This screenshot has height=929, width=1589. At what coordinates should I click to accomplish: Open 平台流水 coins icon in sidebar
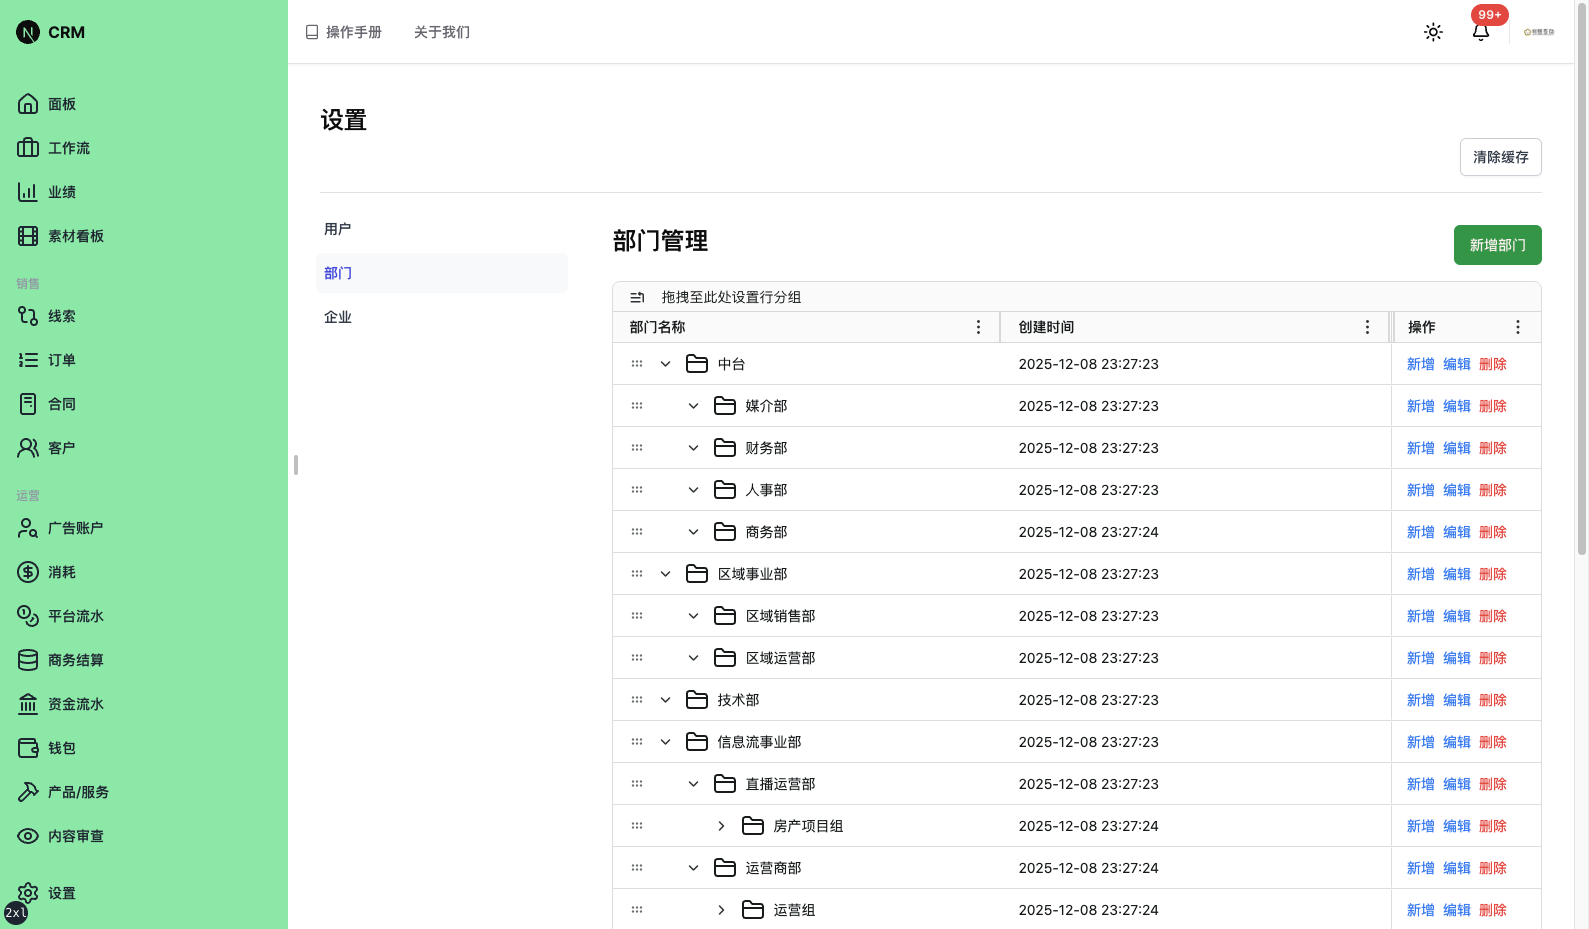pos(28,616)
